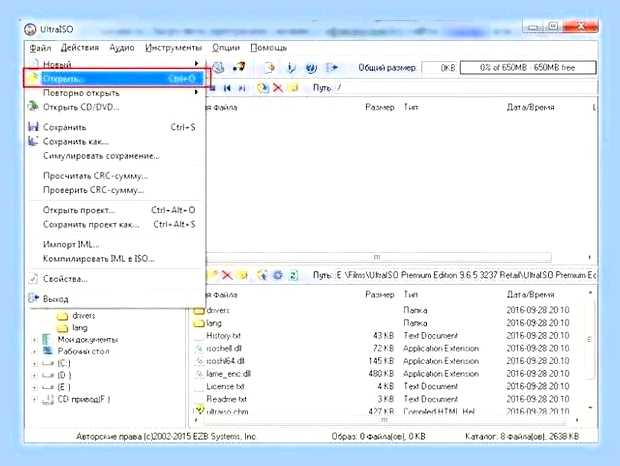Select the drivers folder in the tree
The height and width of the screenshot is (466, 620).
[76, 315]
